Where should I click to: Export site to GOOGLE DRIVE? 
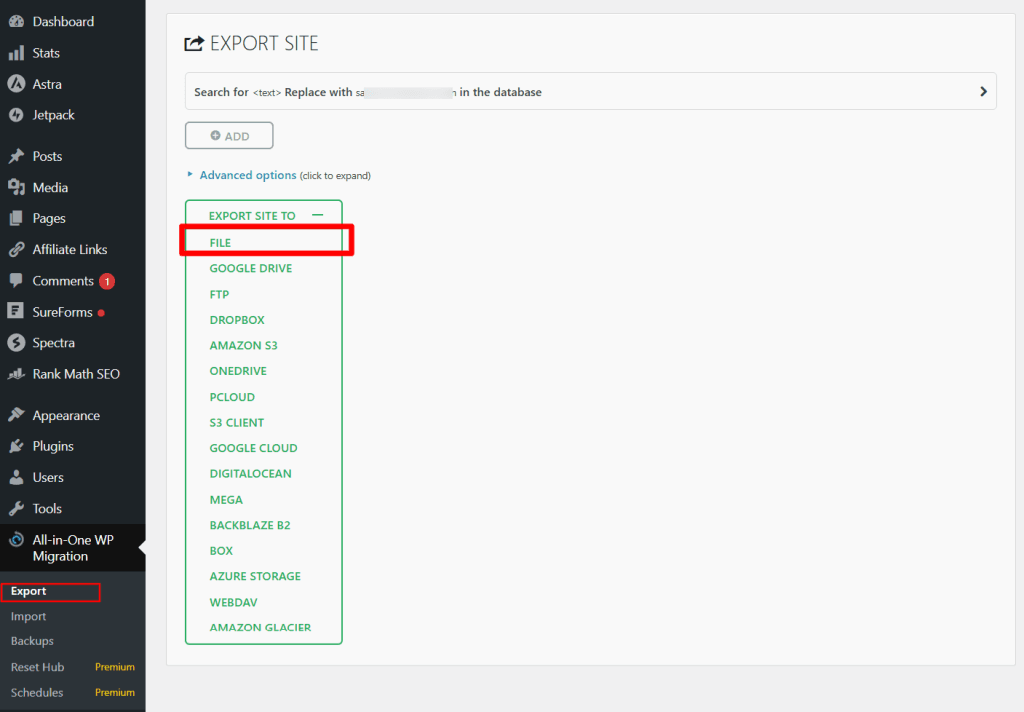pyautogui.click(x=250, y=268)
